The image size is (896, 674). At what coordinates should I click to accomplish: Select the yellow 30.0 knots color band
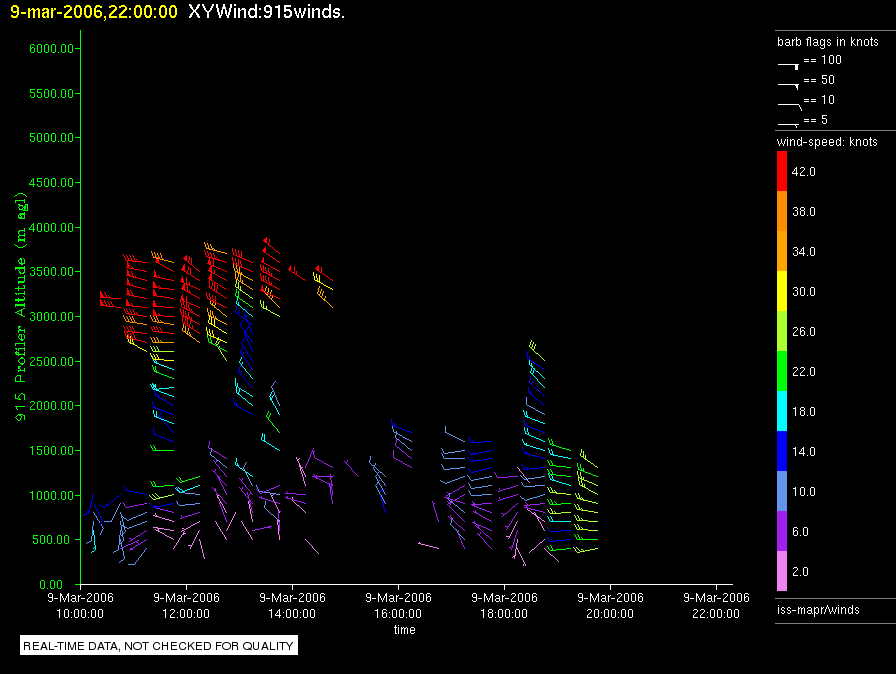783,292
